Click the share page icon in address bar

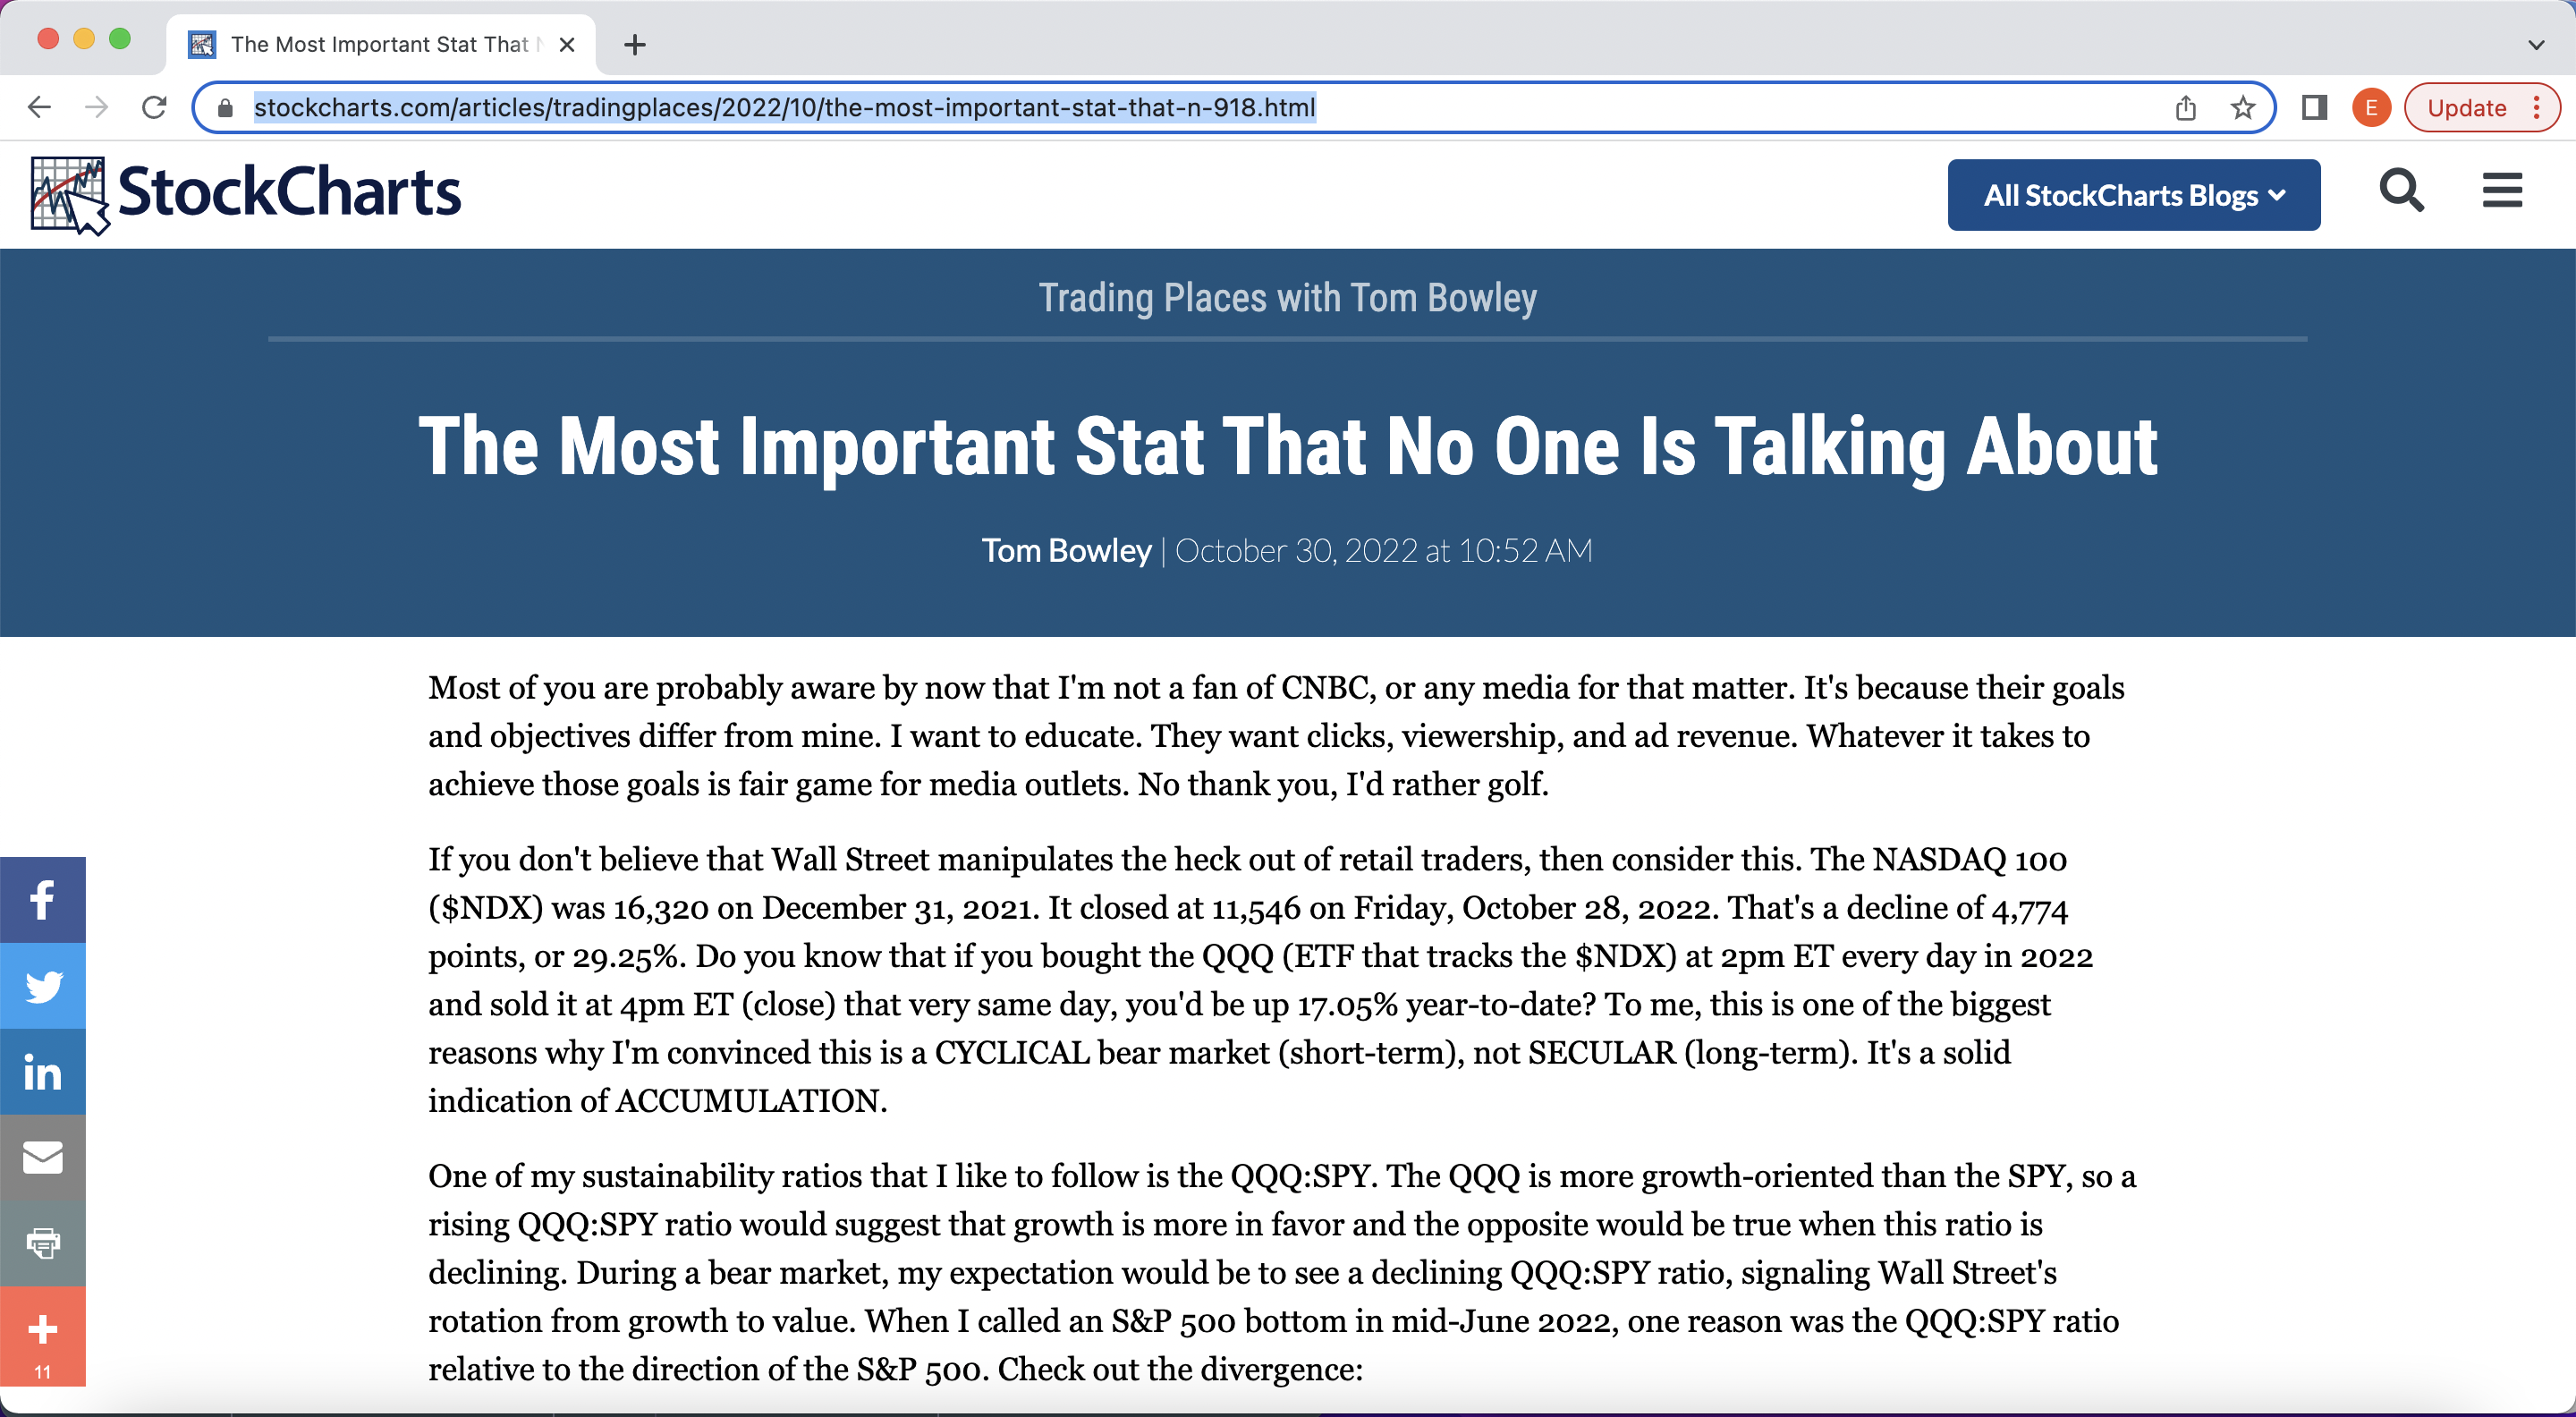[2186, 108]
